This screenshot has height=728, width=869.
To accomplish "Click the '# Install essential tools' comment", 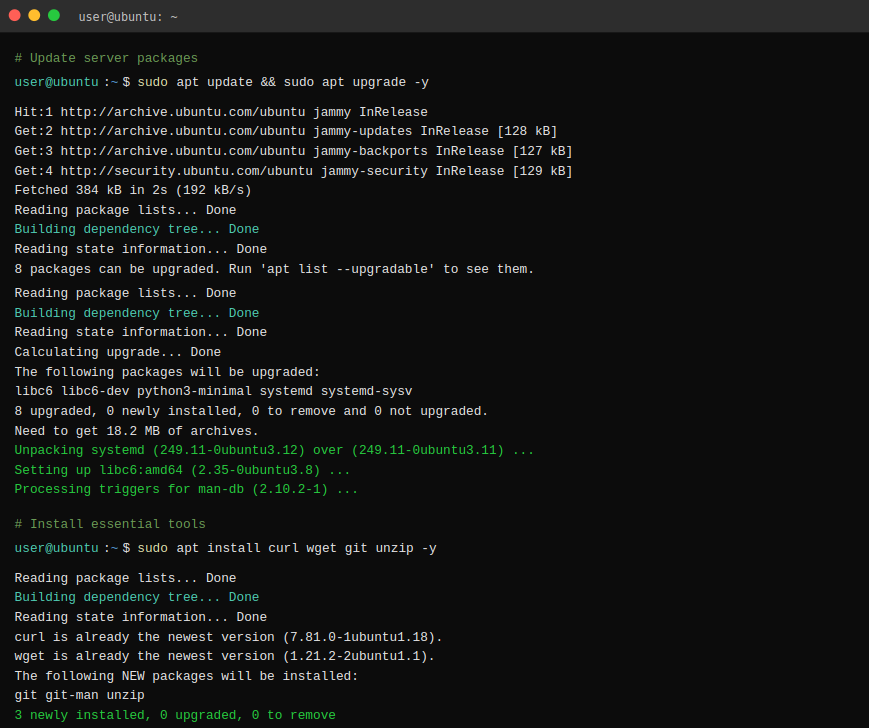I will point(110,524).
